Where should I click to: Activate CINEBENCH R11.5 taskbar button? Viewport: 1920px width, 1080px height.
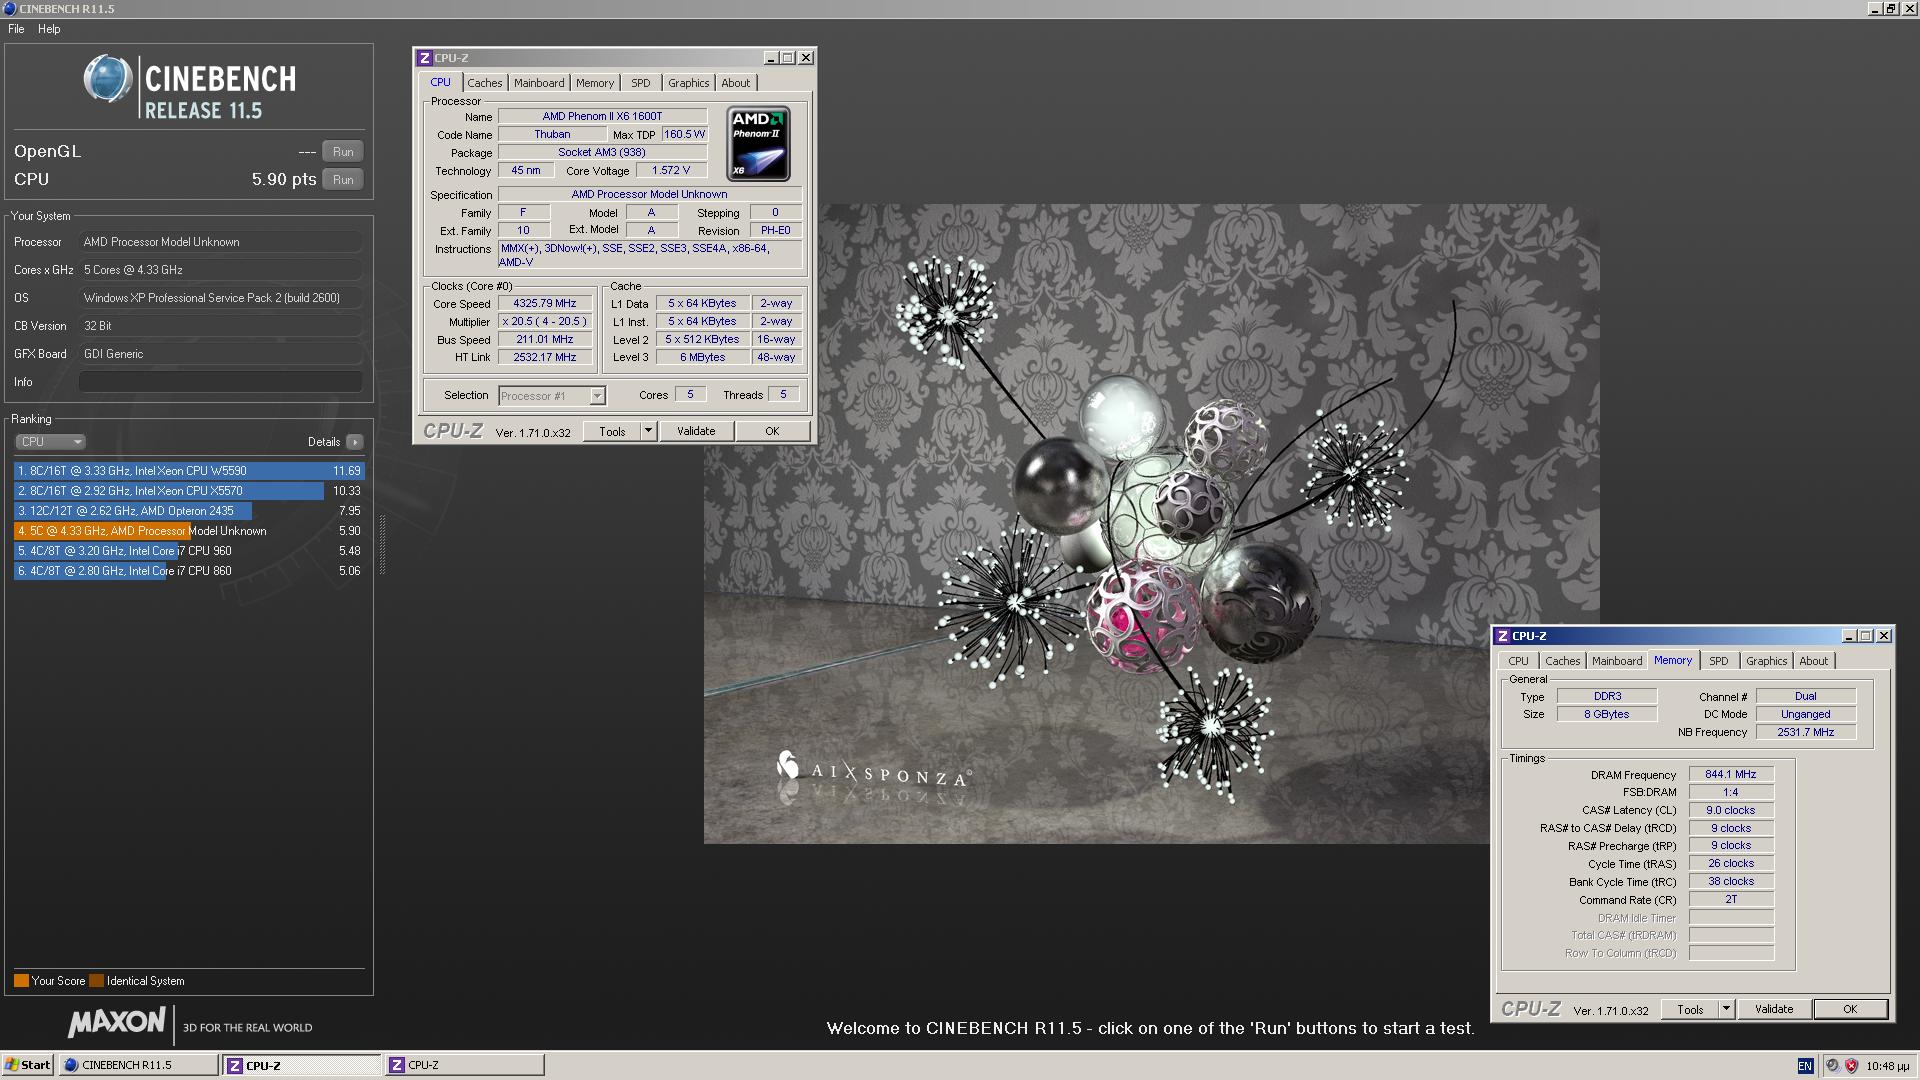(x=138, y=1065)
